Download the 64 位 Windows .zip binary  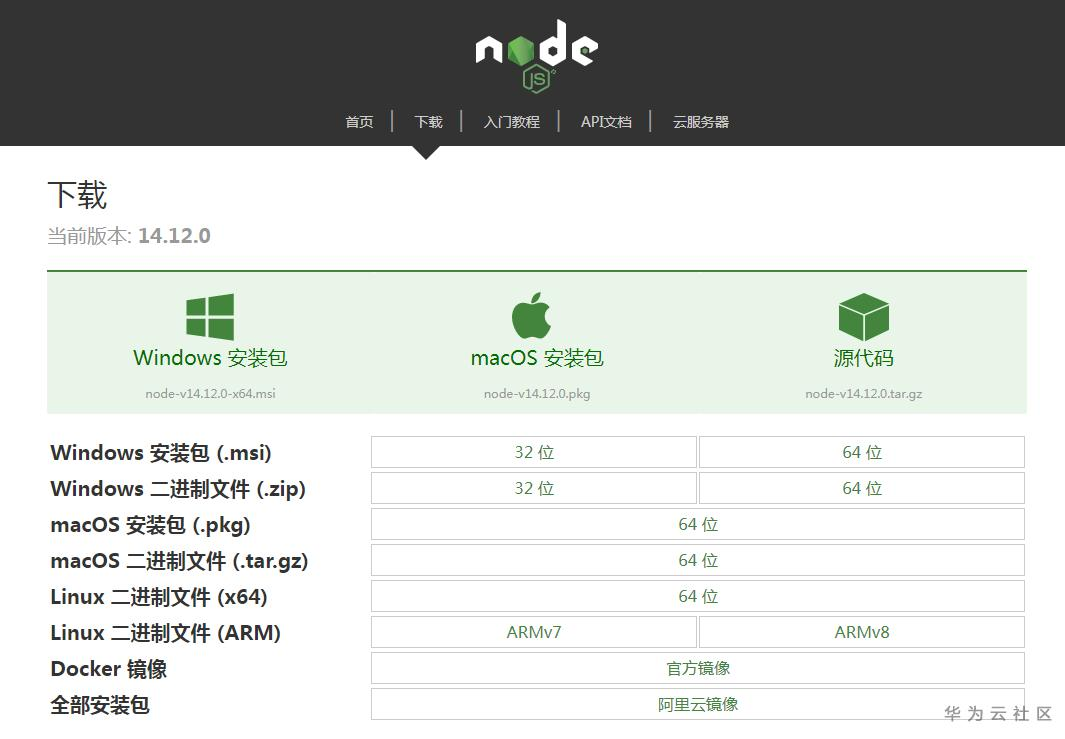coord(862,488)
